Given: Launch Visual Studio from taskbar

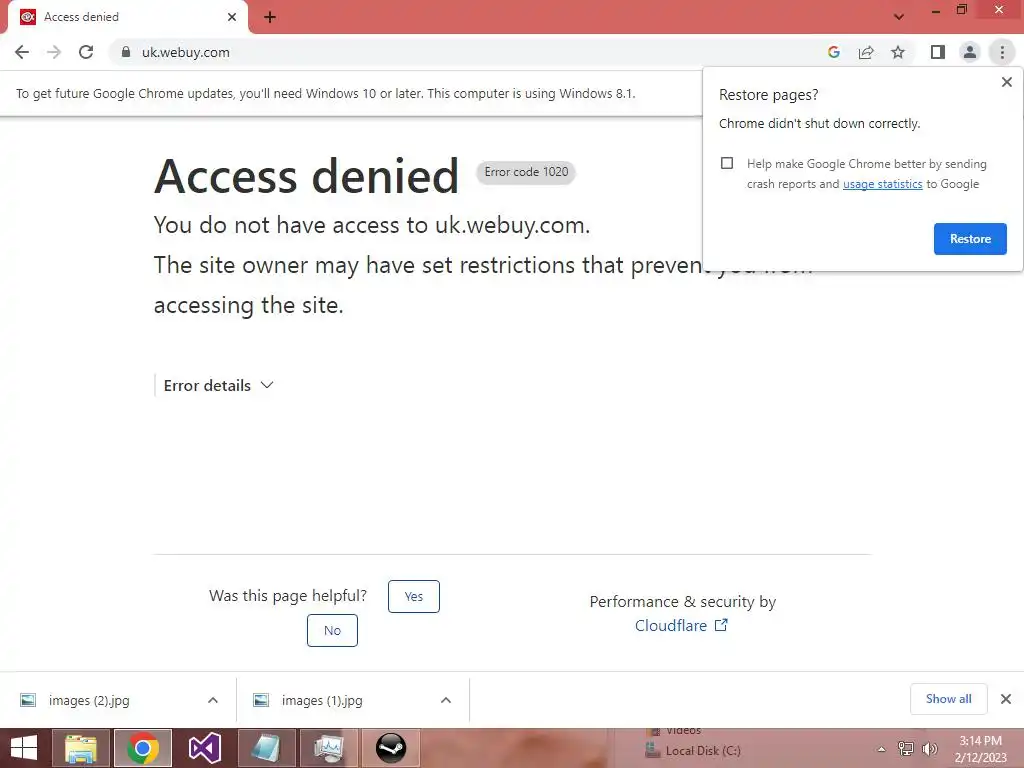Looking at the screenshot, I should (204, 748).
